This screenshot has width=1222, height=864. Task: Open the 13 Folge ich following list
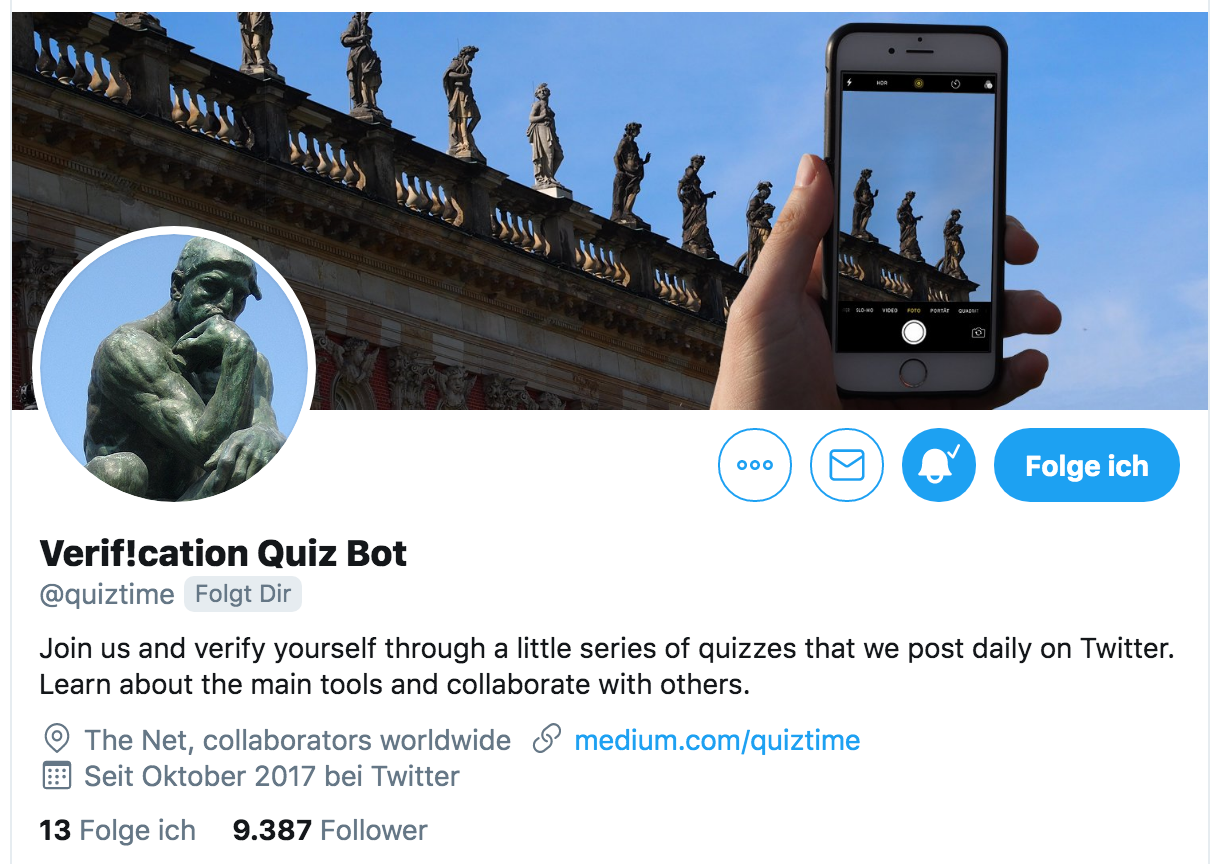pyautogui.click(x=118, y=830)
